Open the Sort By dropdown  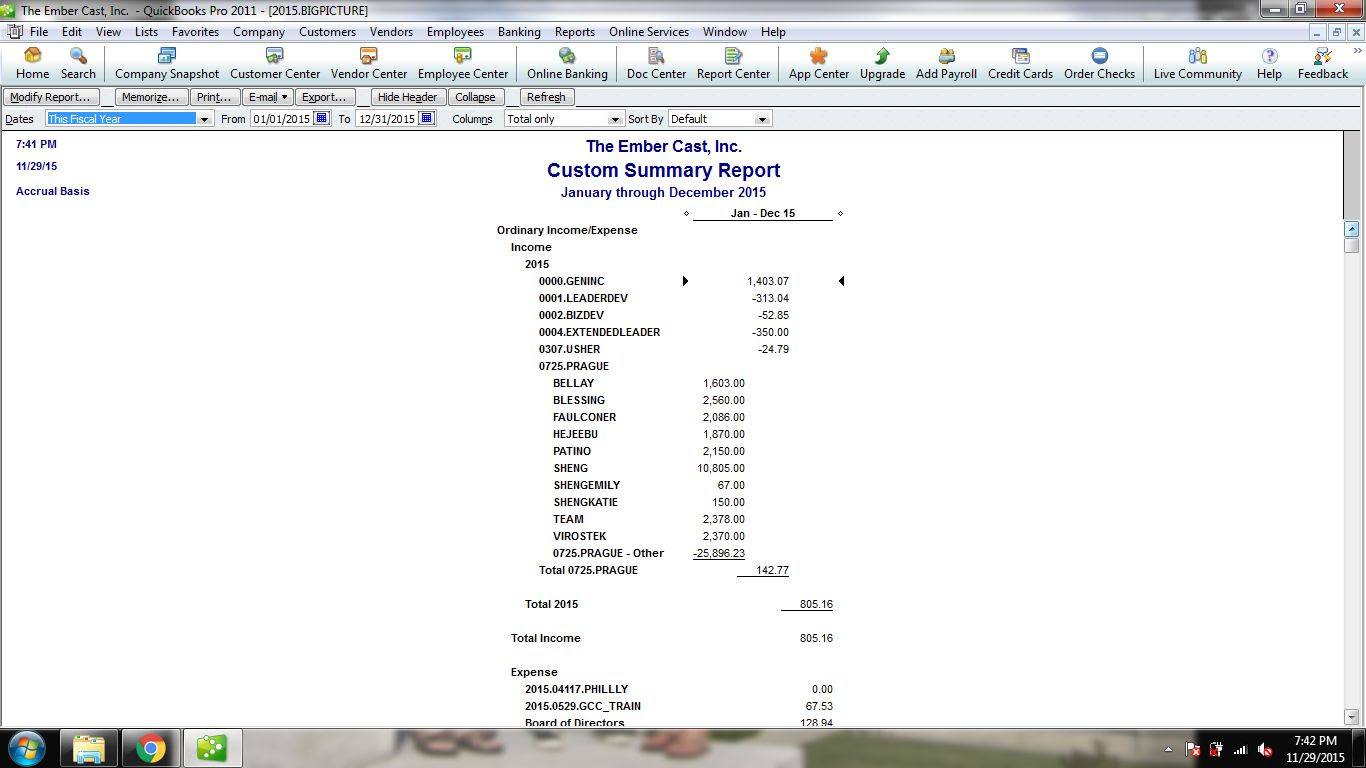[x=763, y=119]
